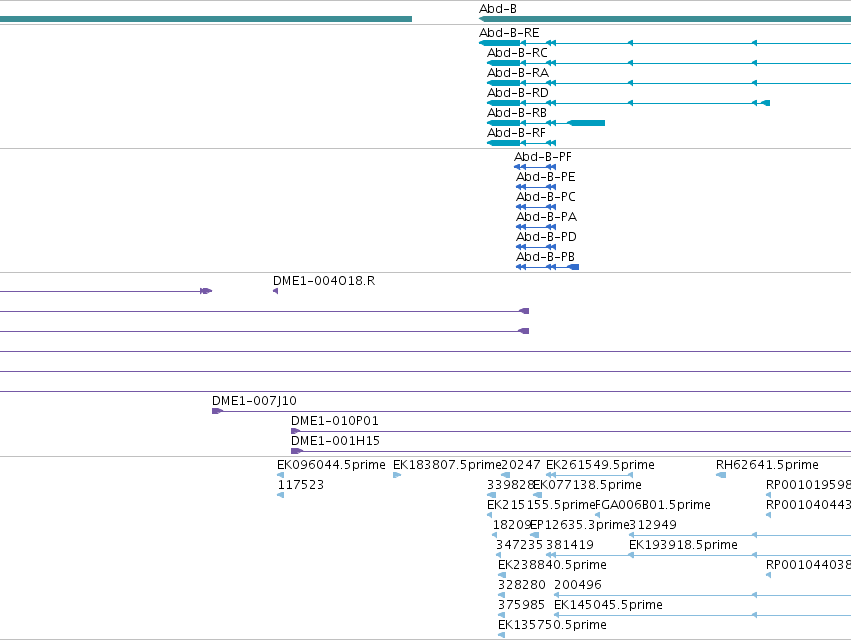Click the DME1-004O18.R arrow glyph
This screenshot has height=640, width=851.
click(x=276, y=292)
